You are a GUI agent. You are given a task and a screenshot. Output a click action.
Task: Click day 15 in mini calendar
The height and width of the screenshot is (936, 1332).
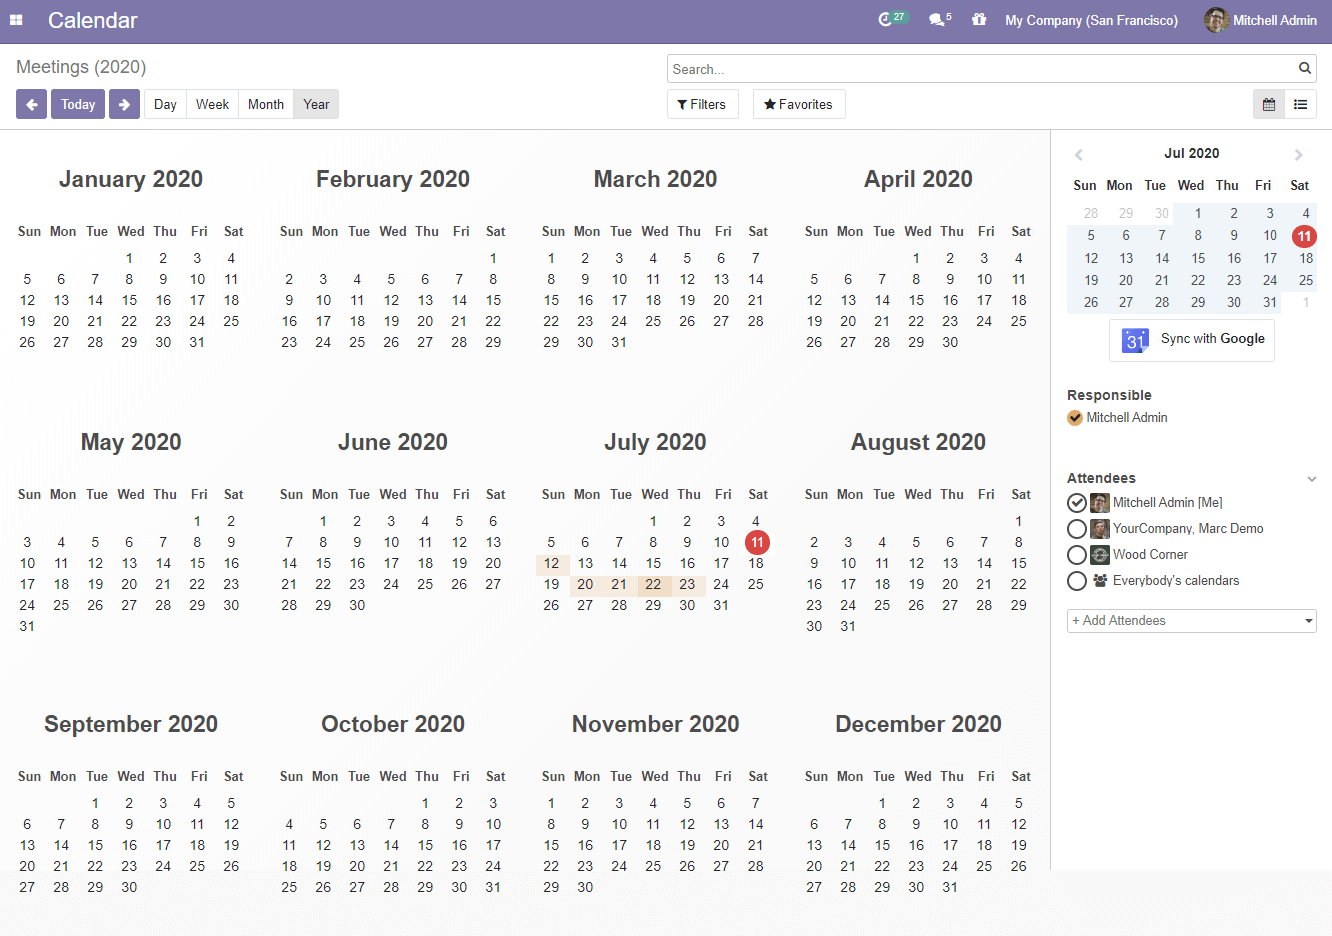tap(1198, 258)
